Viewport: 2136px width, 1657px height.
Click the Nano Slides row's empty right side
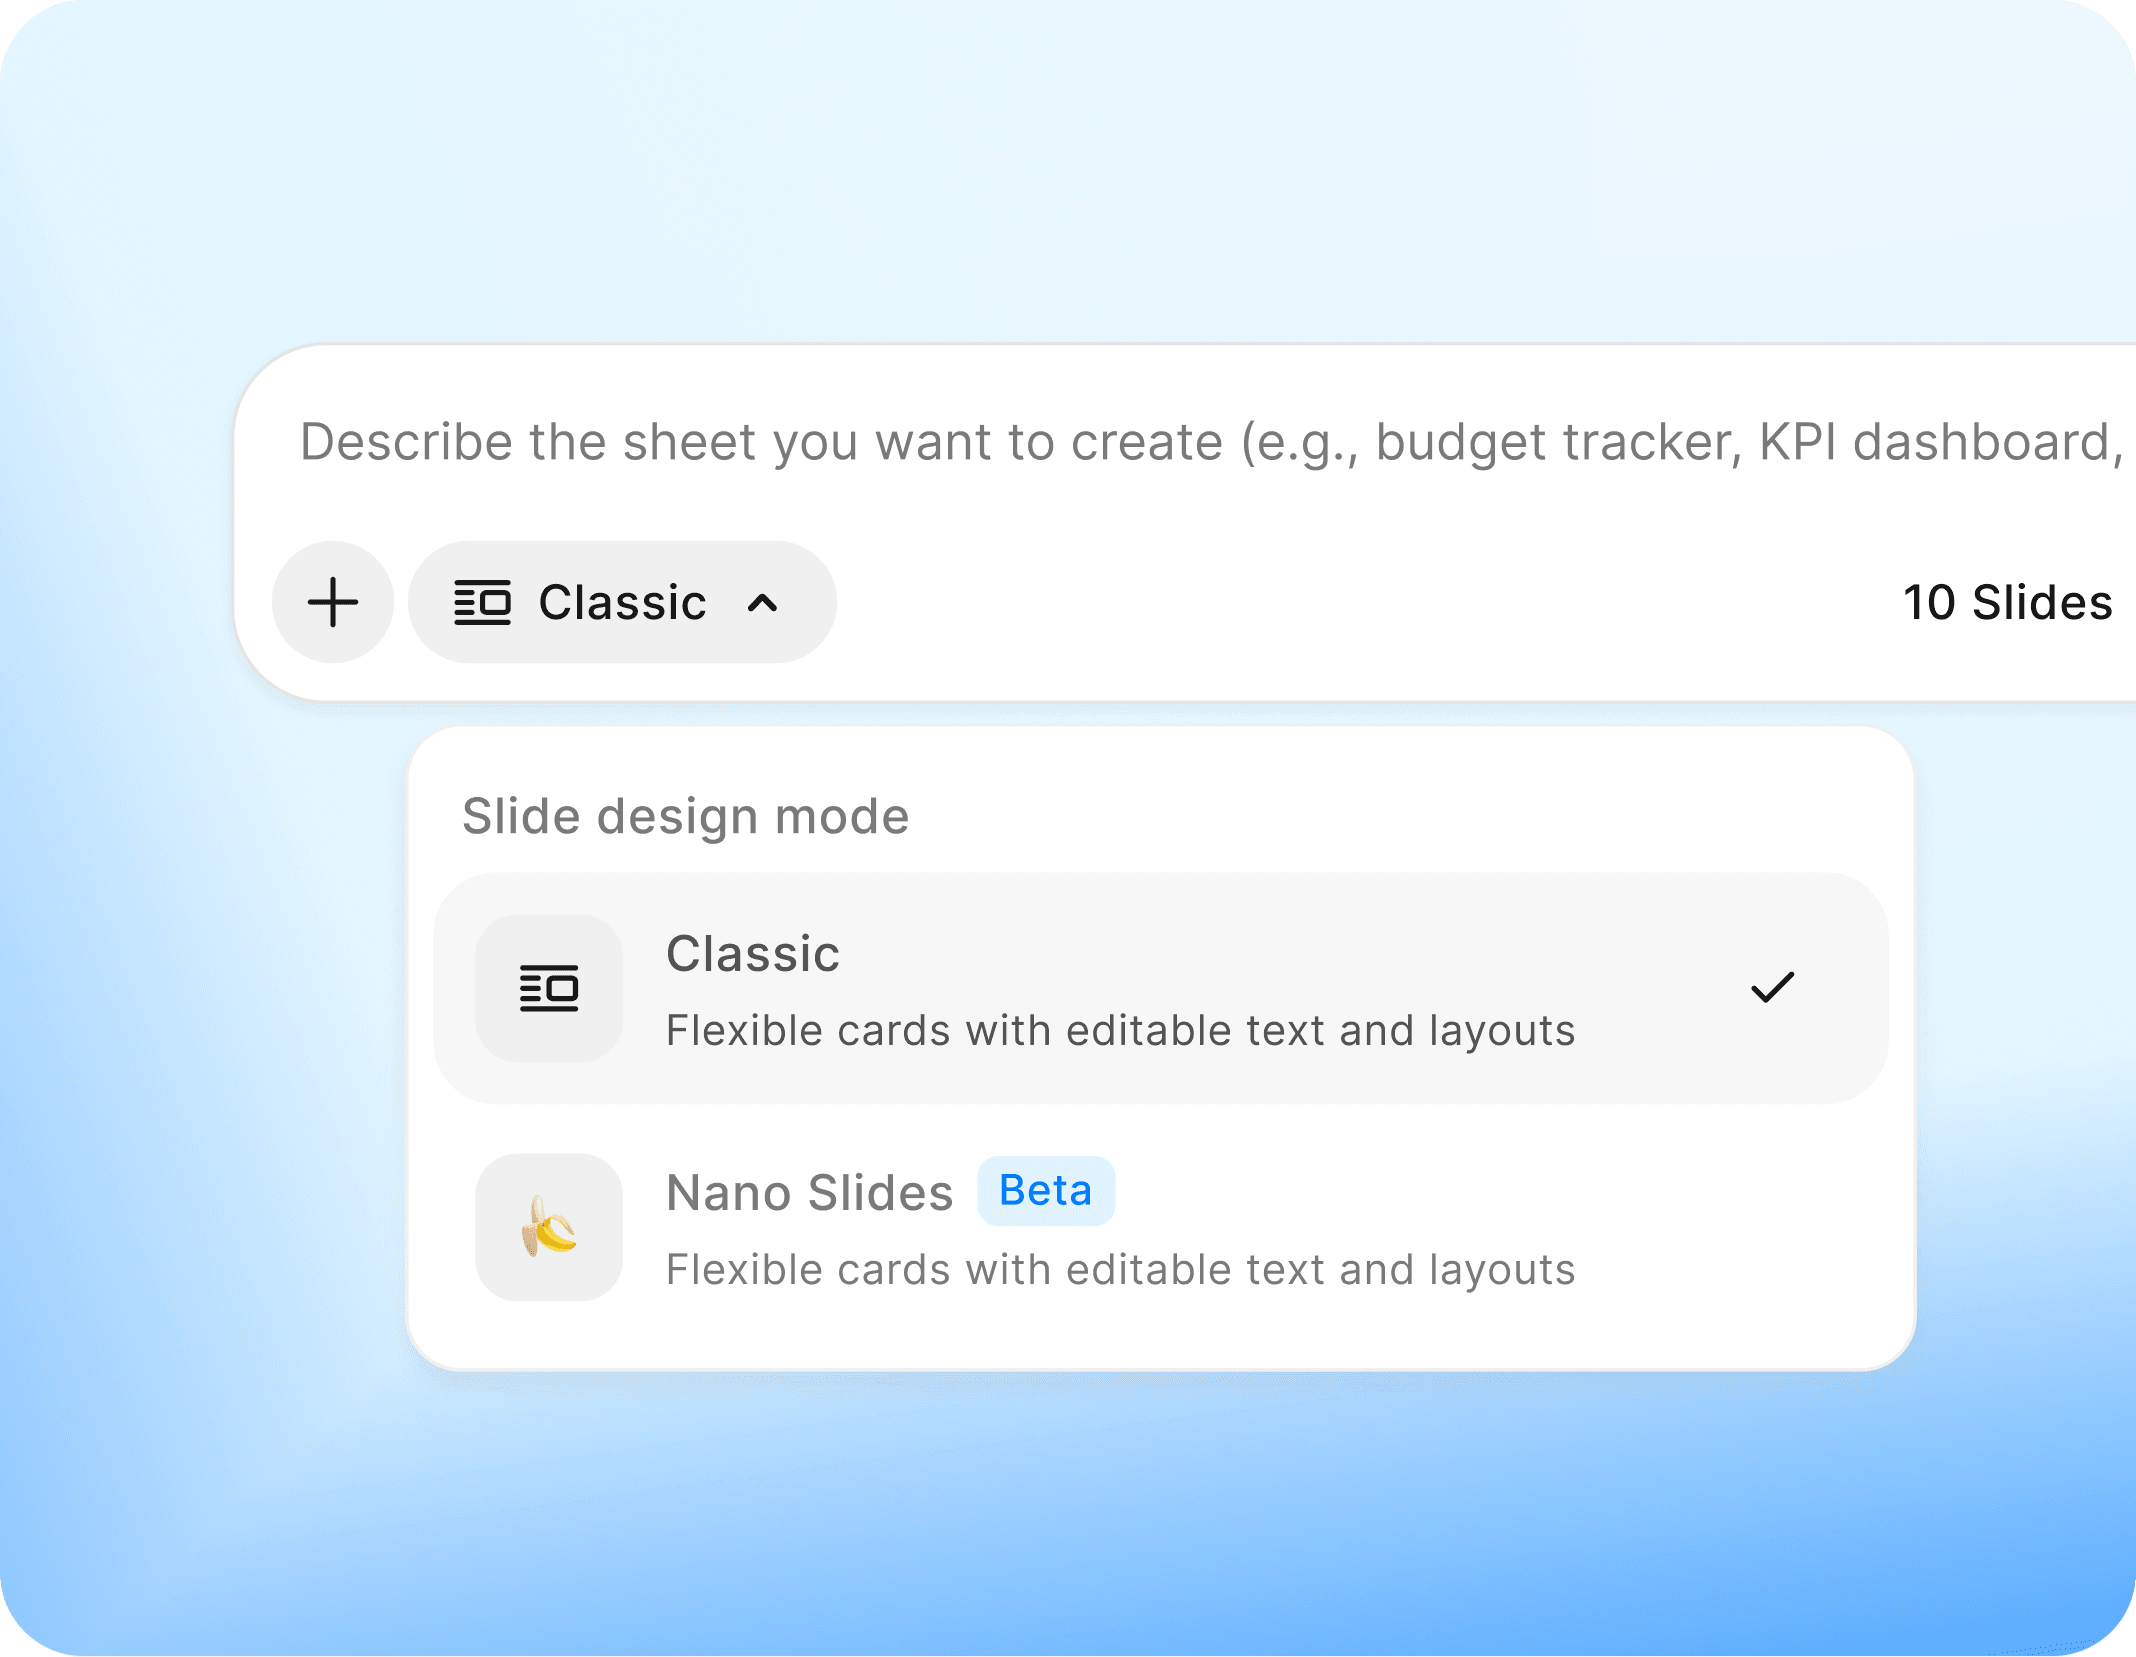[x=1750, y=1227]
